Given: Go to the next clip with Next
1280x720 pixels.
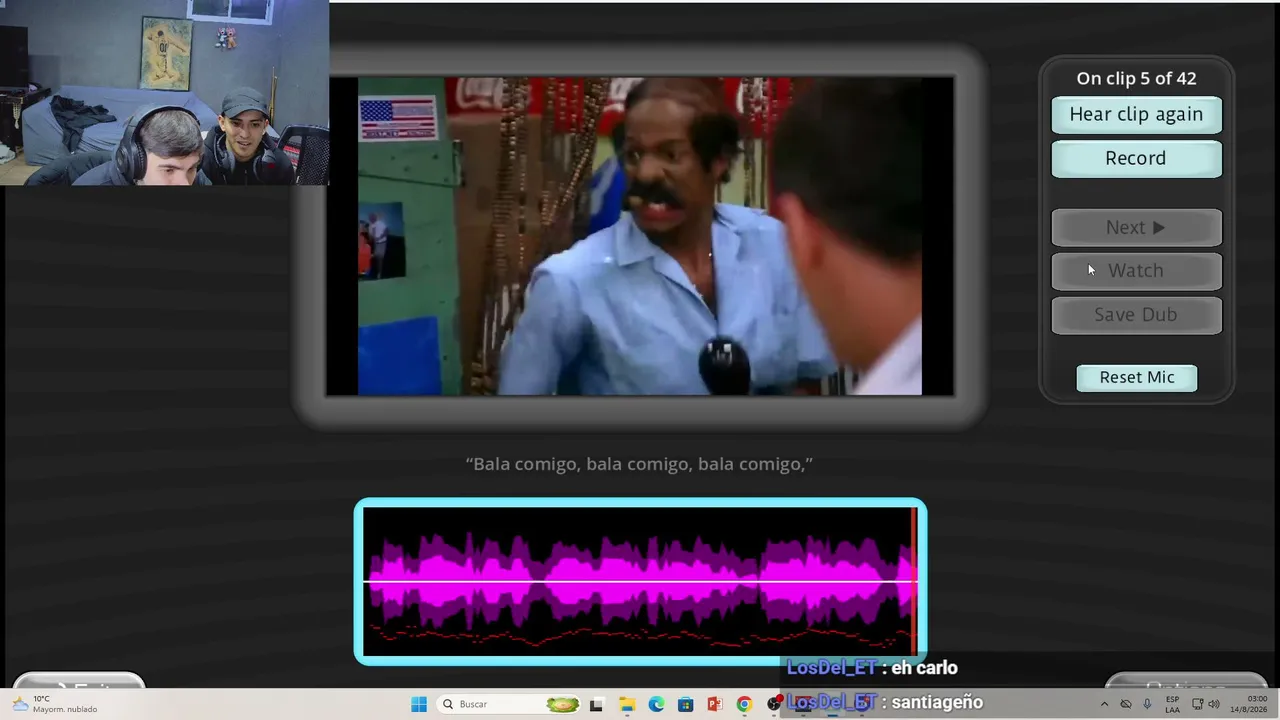Looking at the screenshot, I should pyautogui.click(x=1136, y=227).
